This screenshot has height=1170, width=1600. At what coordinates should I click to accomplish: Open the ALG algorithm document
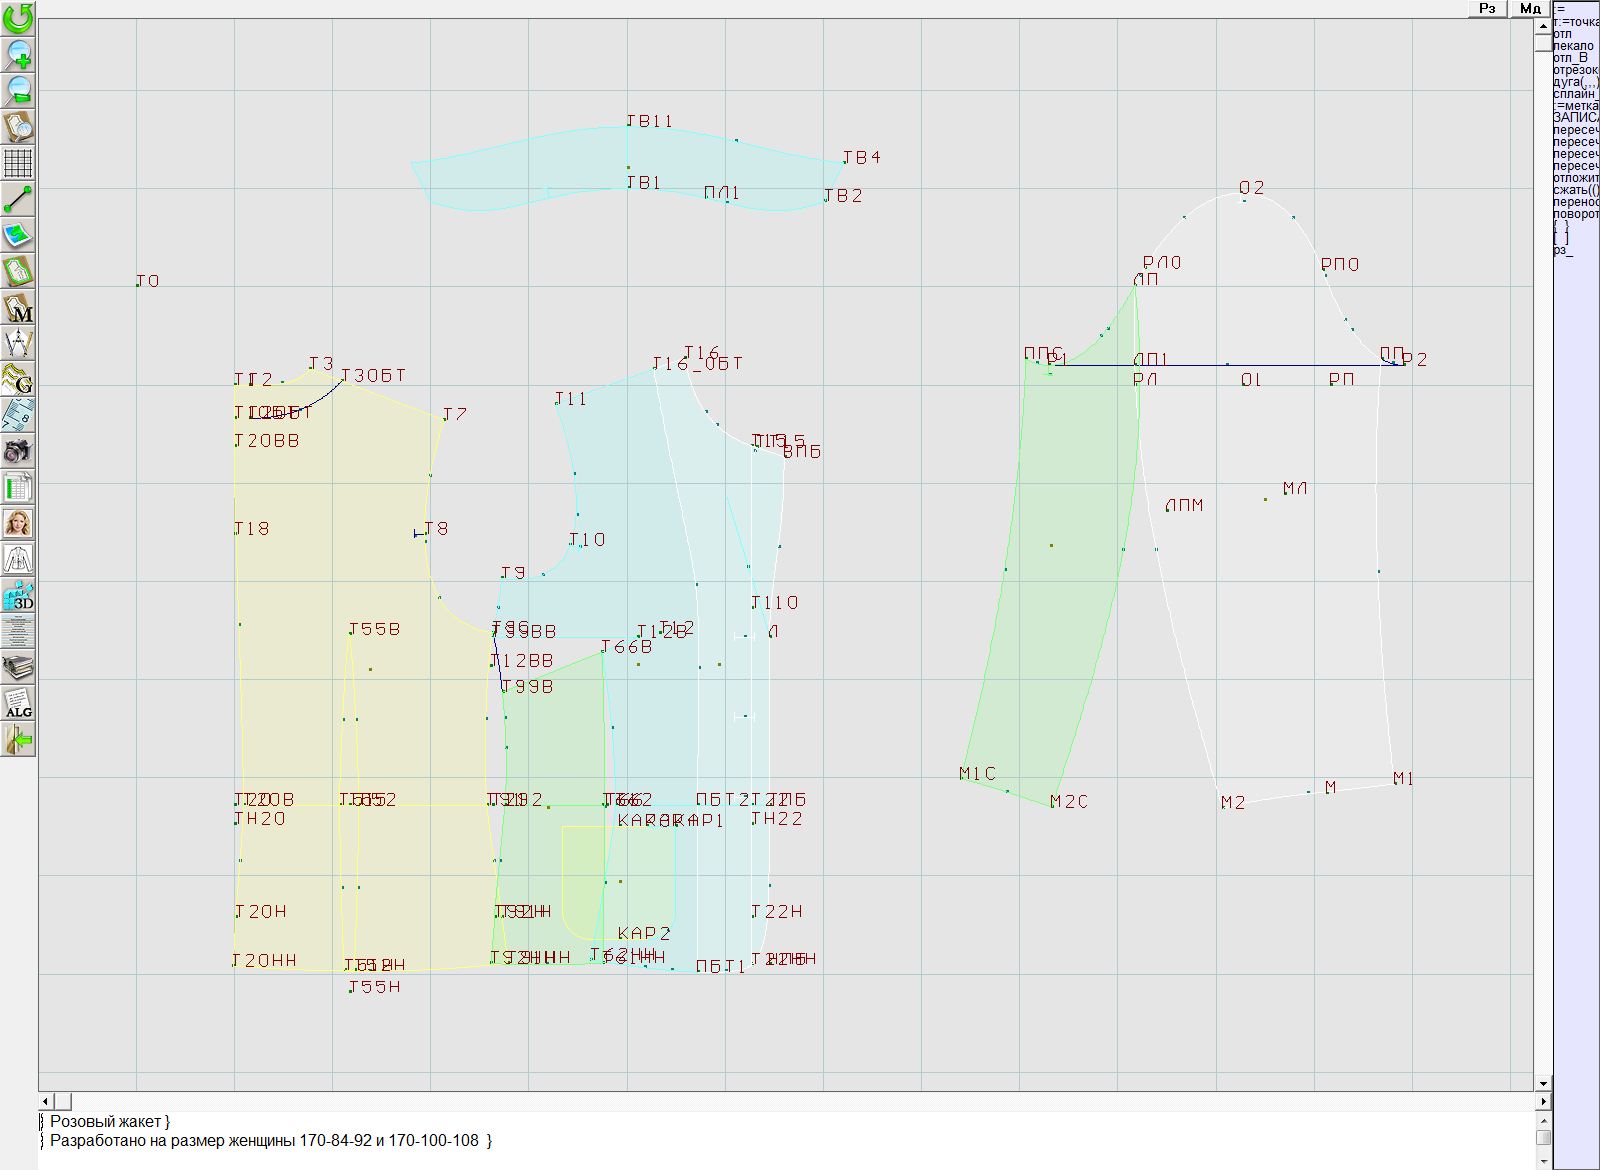point(18,703)
